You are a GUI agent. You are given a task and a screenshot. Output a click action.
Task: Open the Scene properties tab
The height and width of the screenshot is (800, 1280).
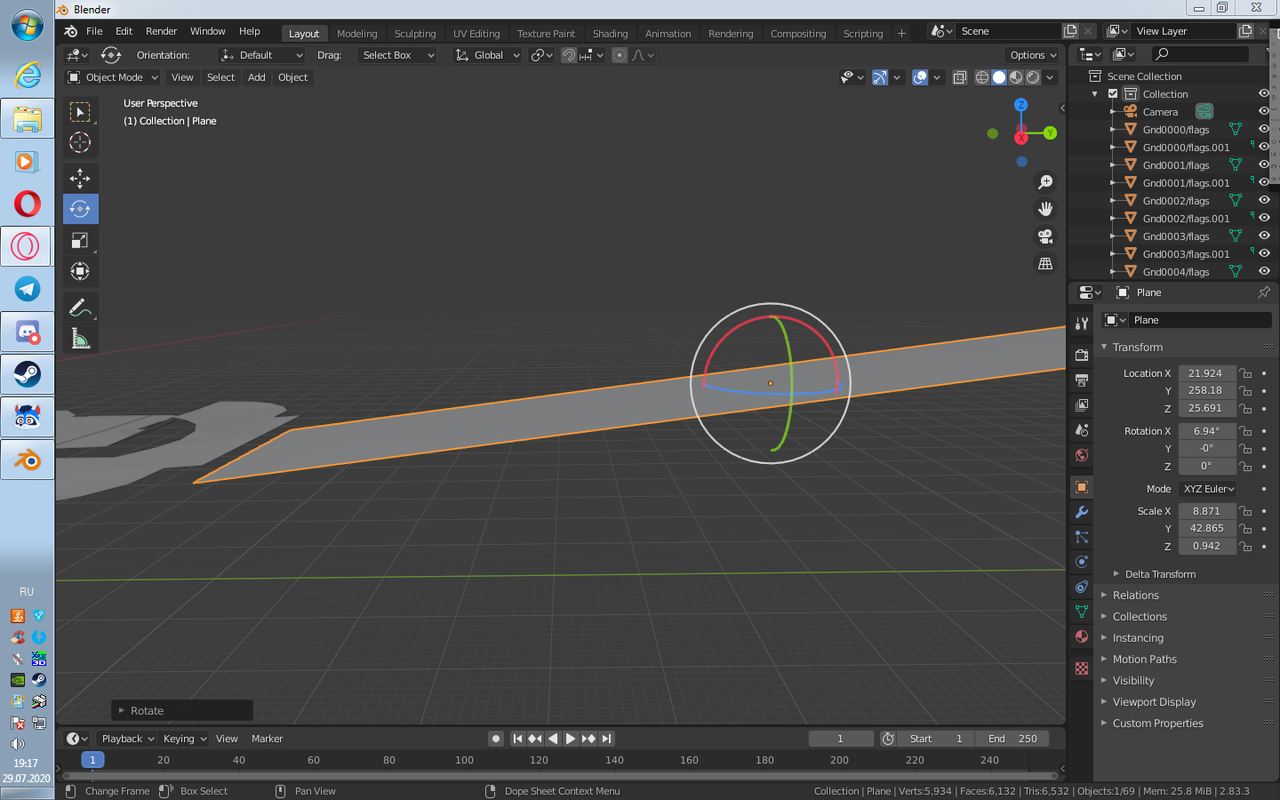[1081, 430]
